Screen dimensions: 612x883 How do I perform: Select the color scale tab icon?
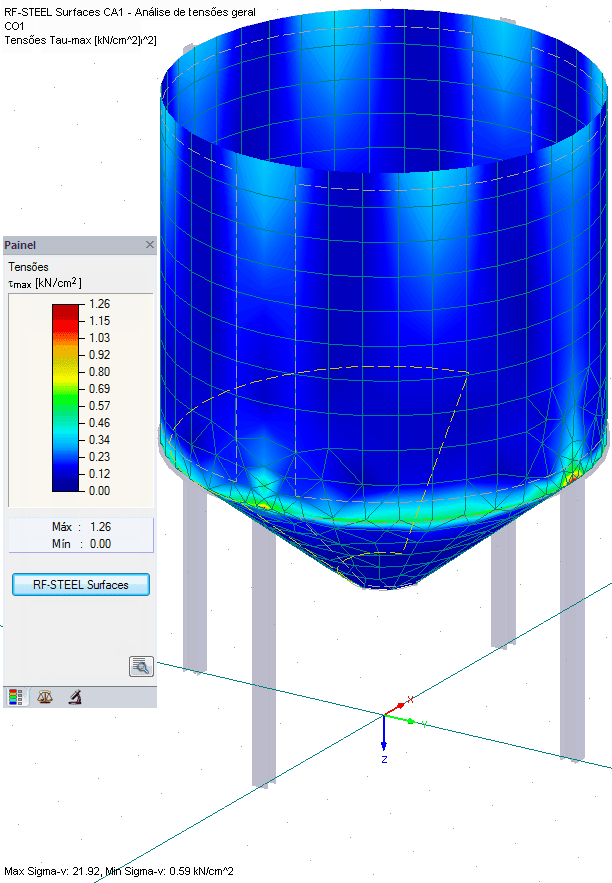(16, 697)
